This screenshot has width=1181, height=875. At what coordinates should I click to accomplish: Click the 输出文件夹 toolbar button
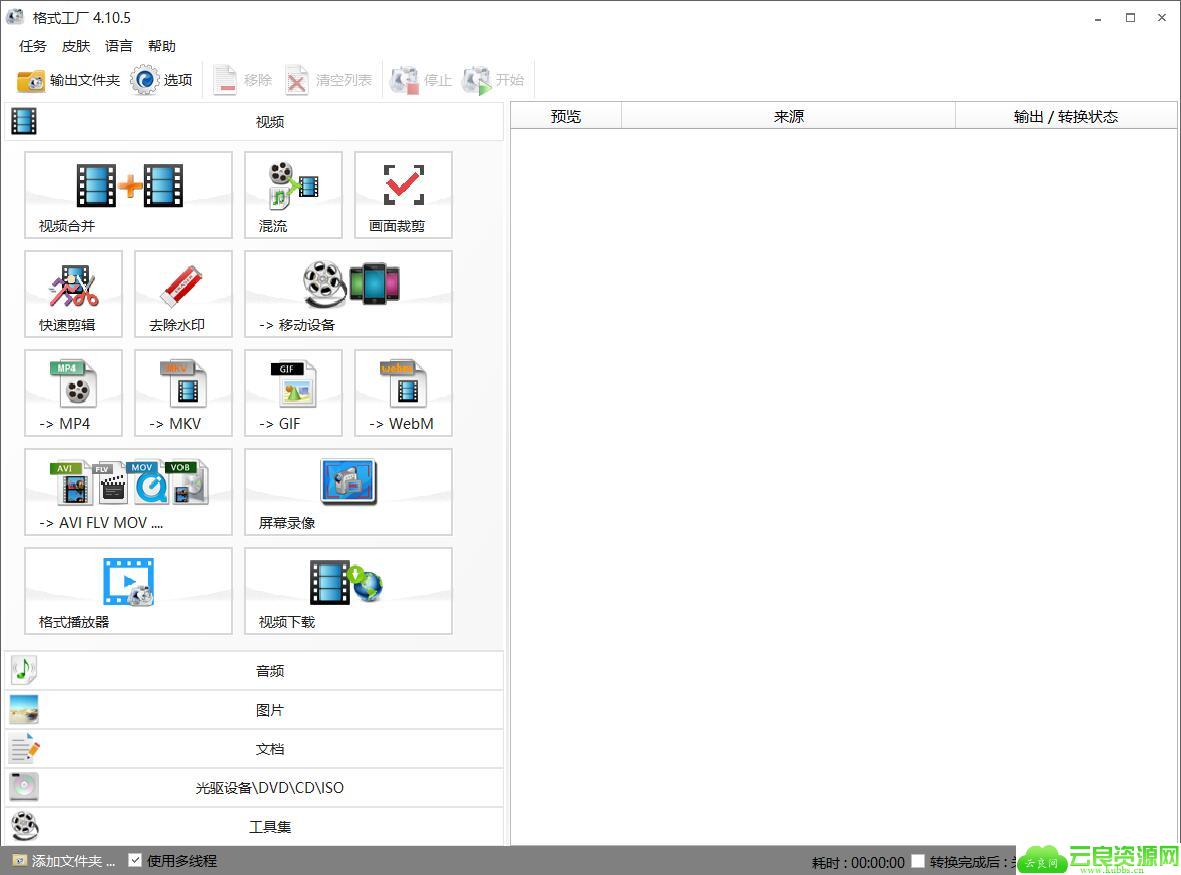[x=69, y=80]
